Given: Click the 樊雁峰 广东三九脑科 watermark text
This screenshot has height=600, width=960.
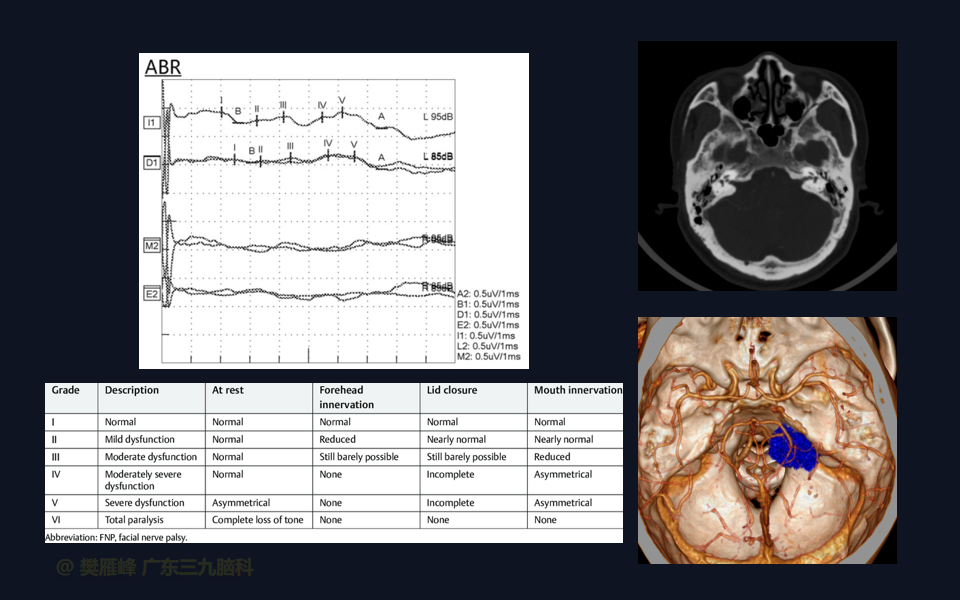Looking at the screenshot, I should tap(154, 568).
